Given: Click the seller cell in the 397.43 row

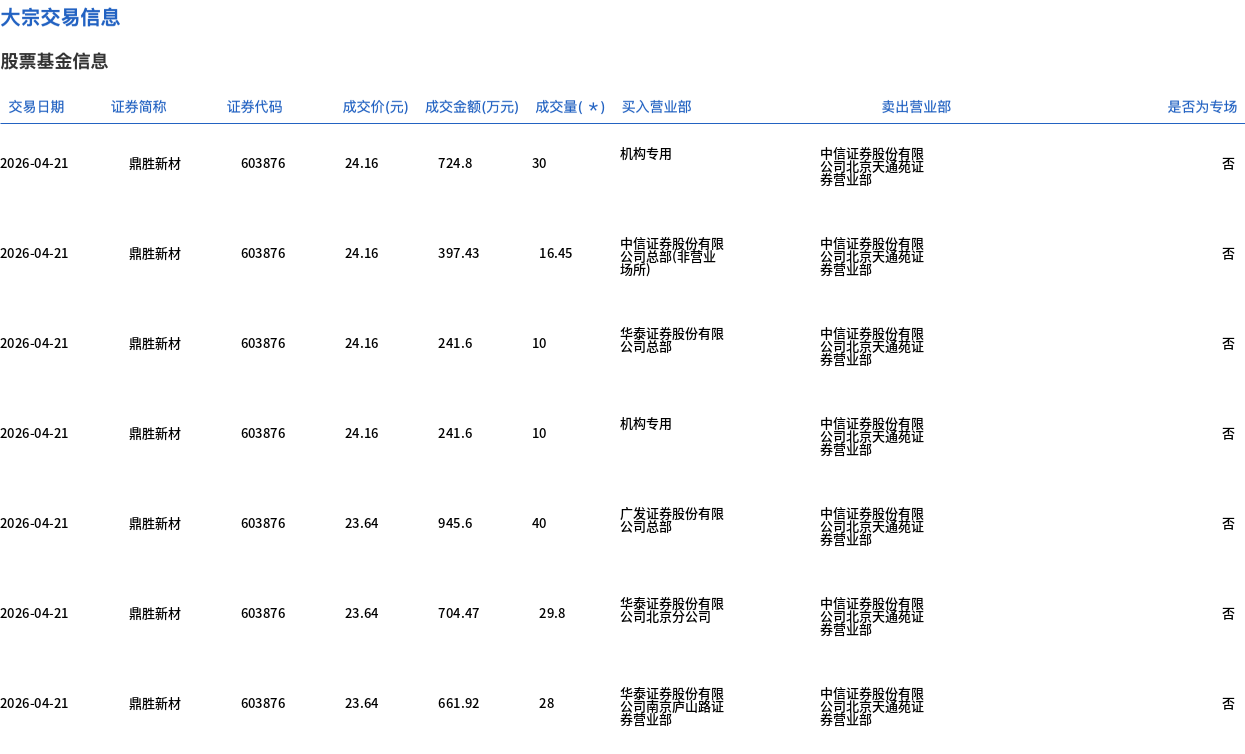Looking at the screenshot, I should (872, 257).
